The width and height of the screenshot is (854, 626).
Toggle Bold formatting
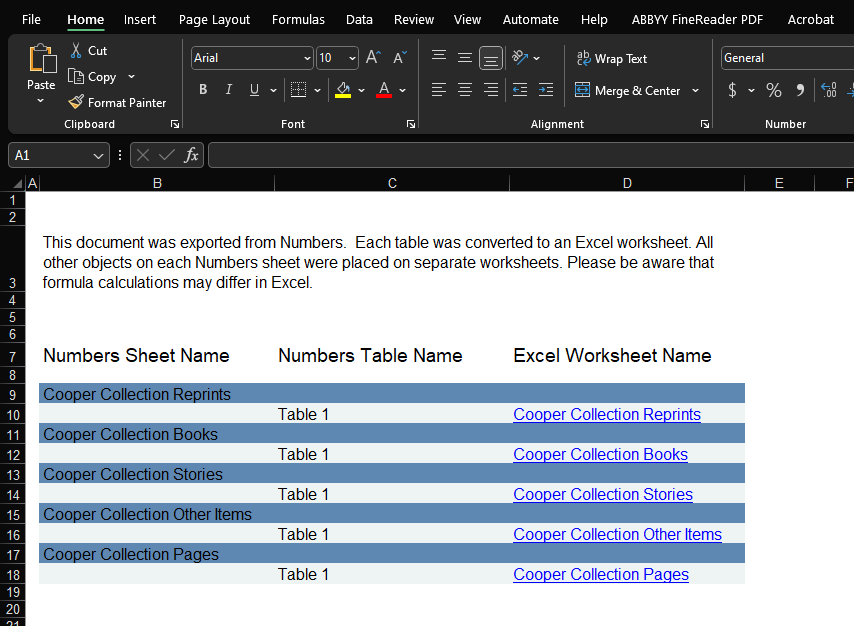pos(203,90)
